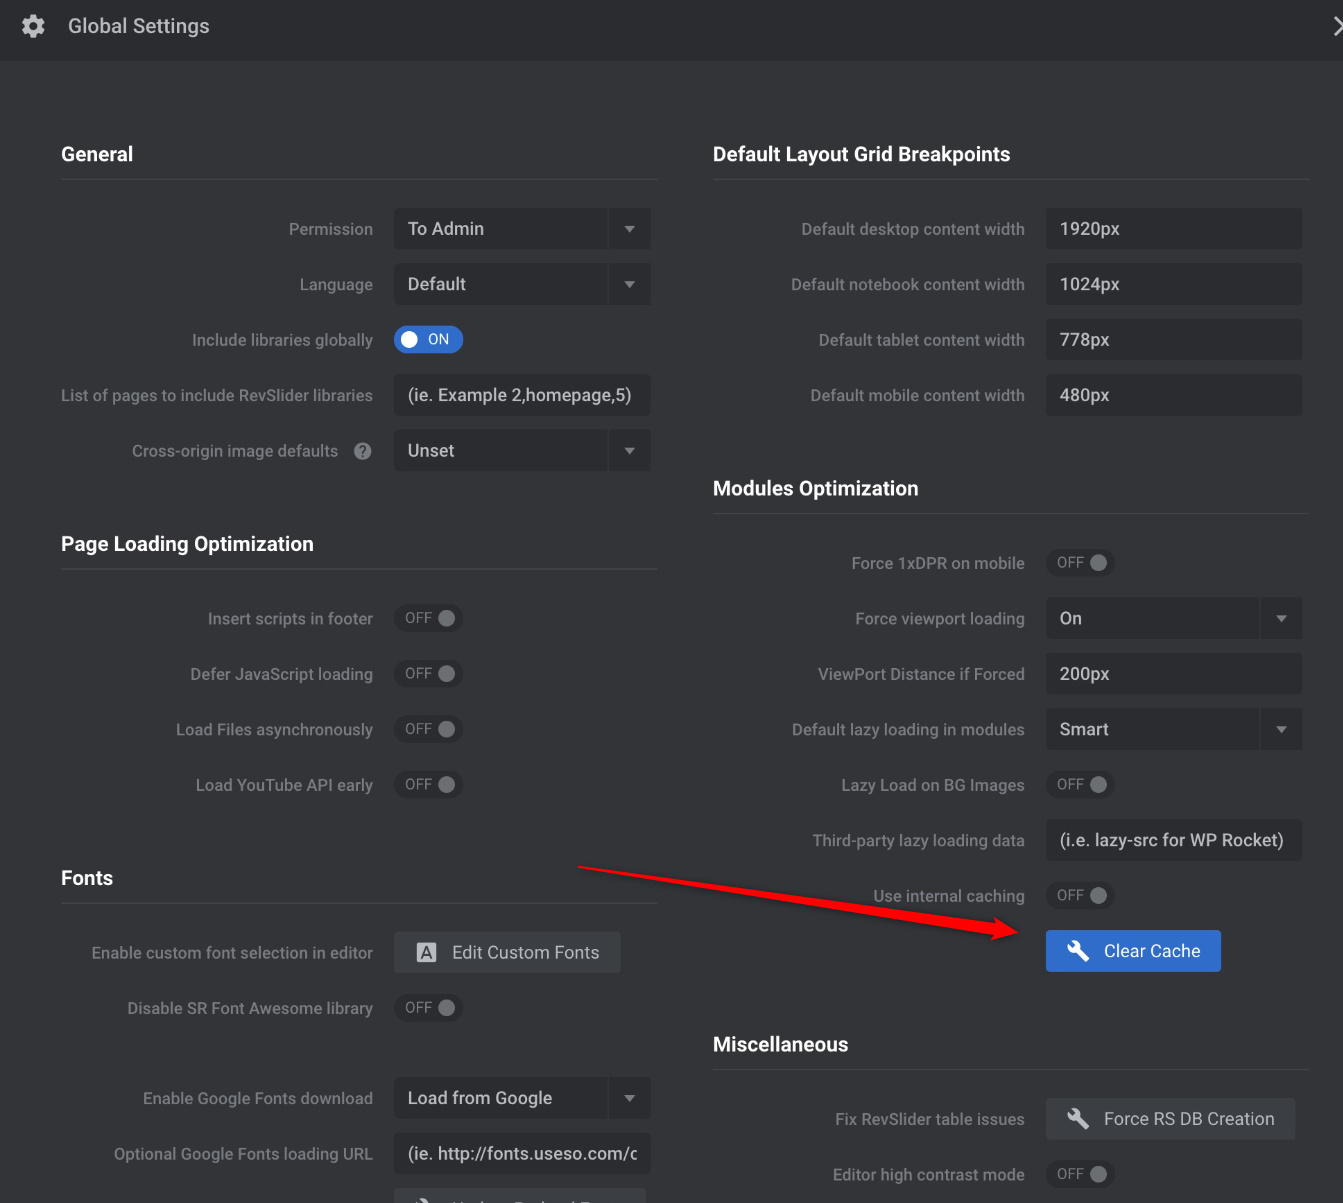Enable Lazy Load on BG Images
The width and height of the screenshot is (1343, 1203).
[x=1081, y=785]
